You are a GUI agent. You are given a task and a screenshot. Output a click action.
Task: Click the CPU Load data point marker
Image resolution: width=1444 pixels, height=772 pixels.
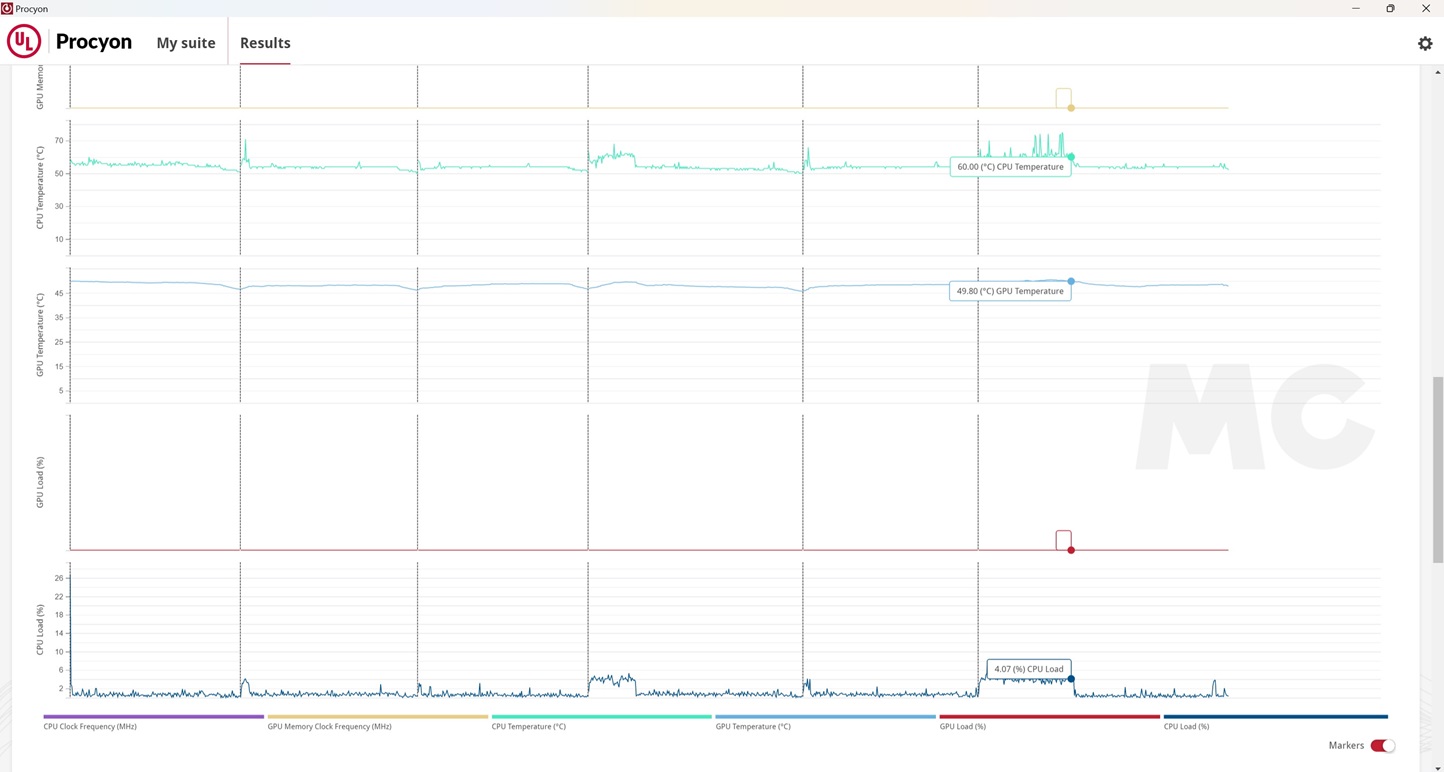click(1071, 679)
